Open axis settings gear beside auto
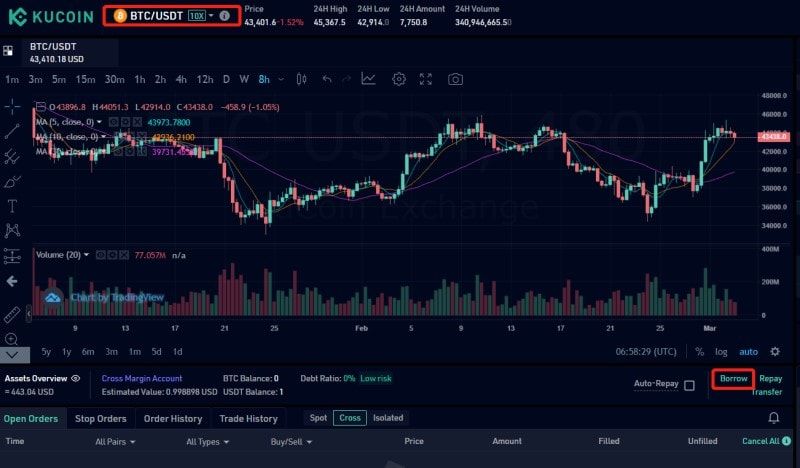Viewport: 800px width, 468px height. (x=775, y=351)
